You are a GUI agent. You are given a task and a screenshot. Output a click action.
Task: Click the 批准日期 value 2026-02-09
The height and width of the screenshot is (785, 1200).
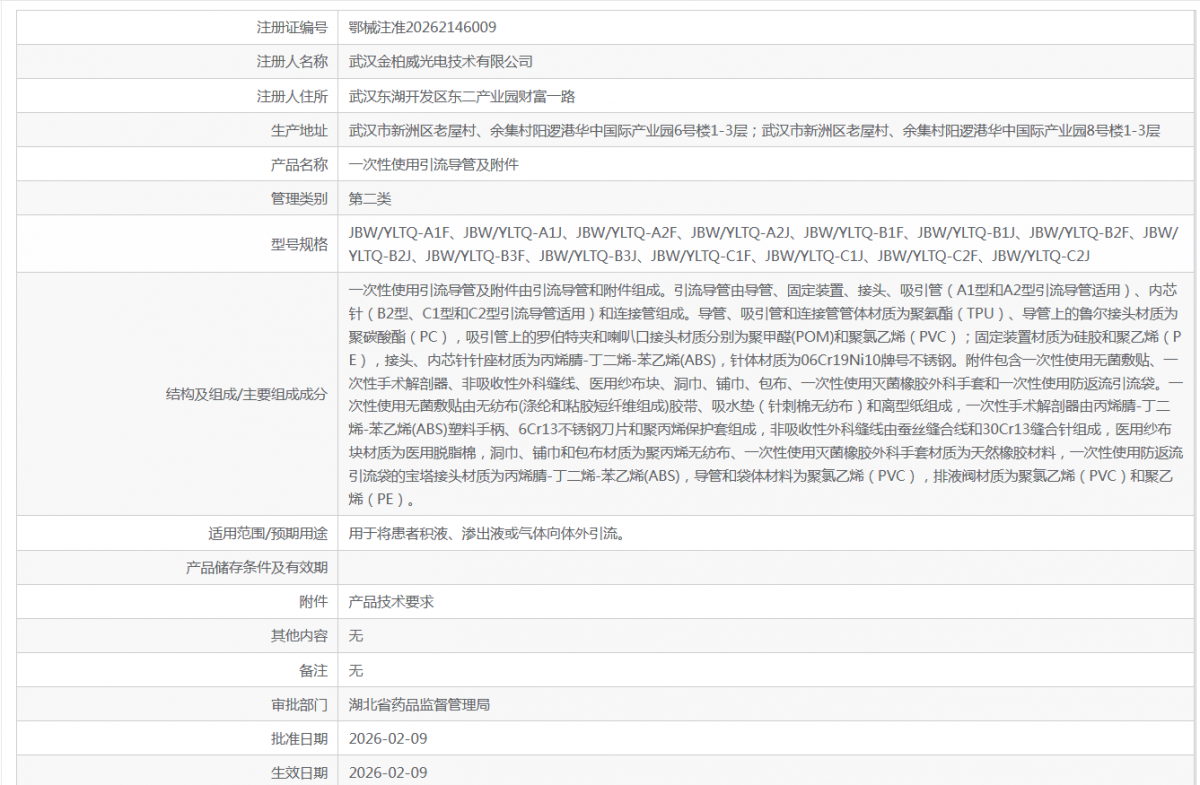click(x=388, y=738)
